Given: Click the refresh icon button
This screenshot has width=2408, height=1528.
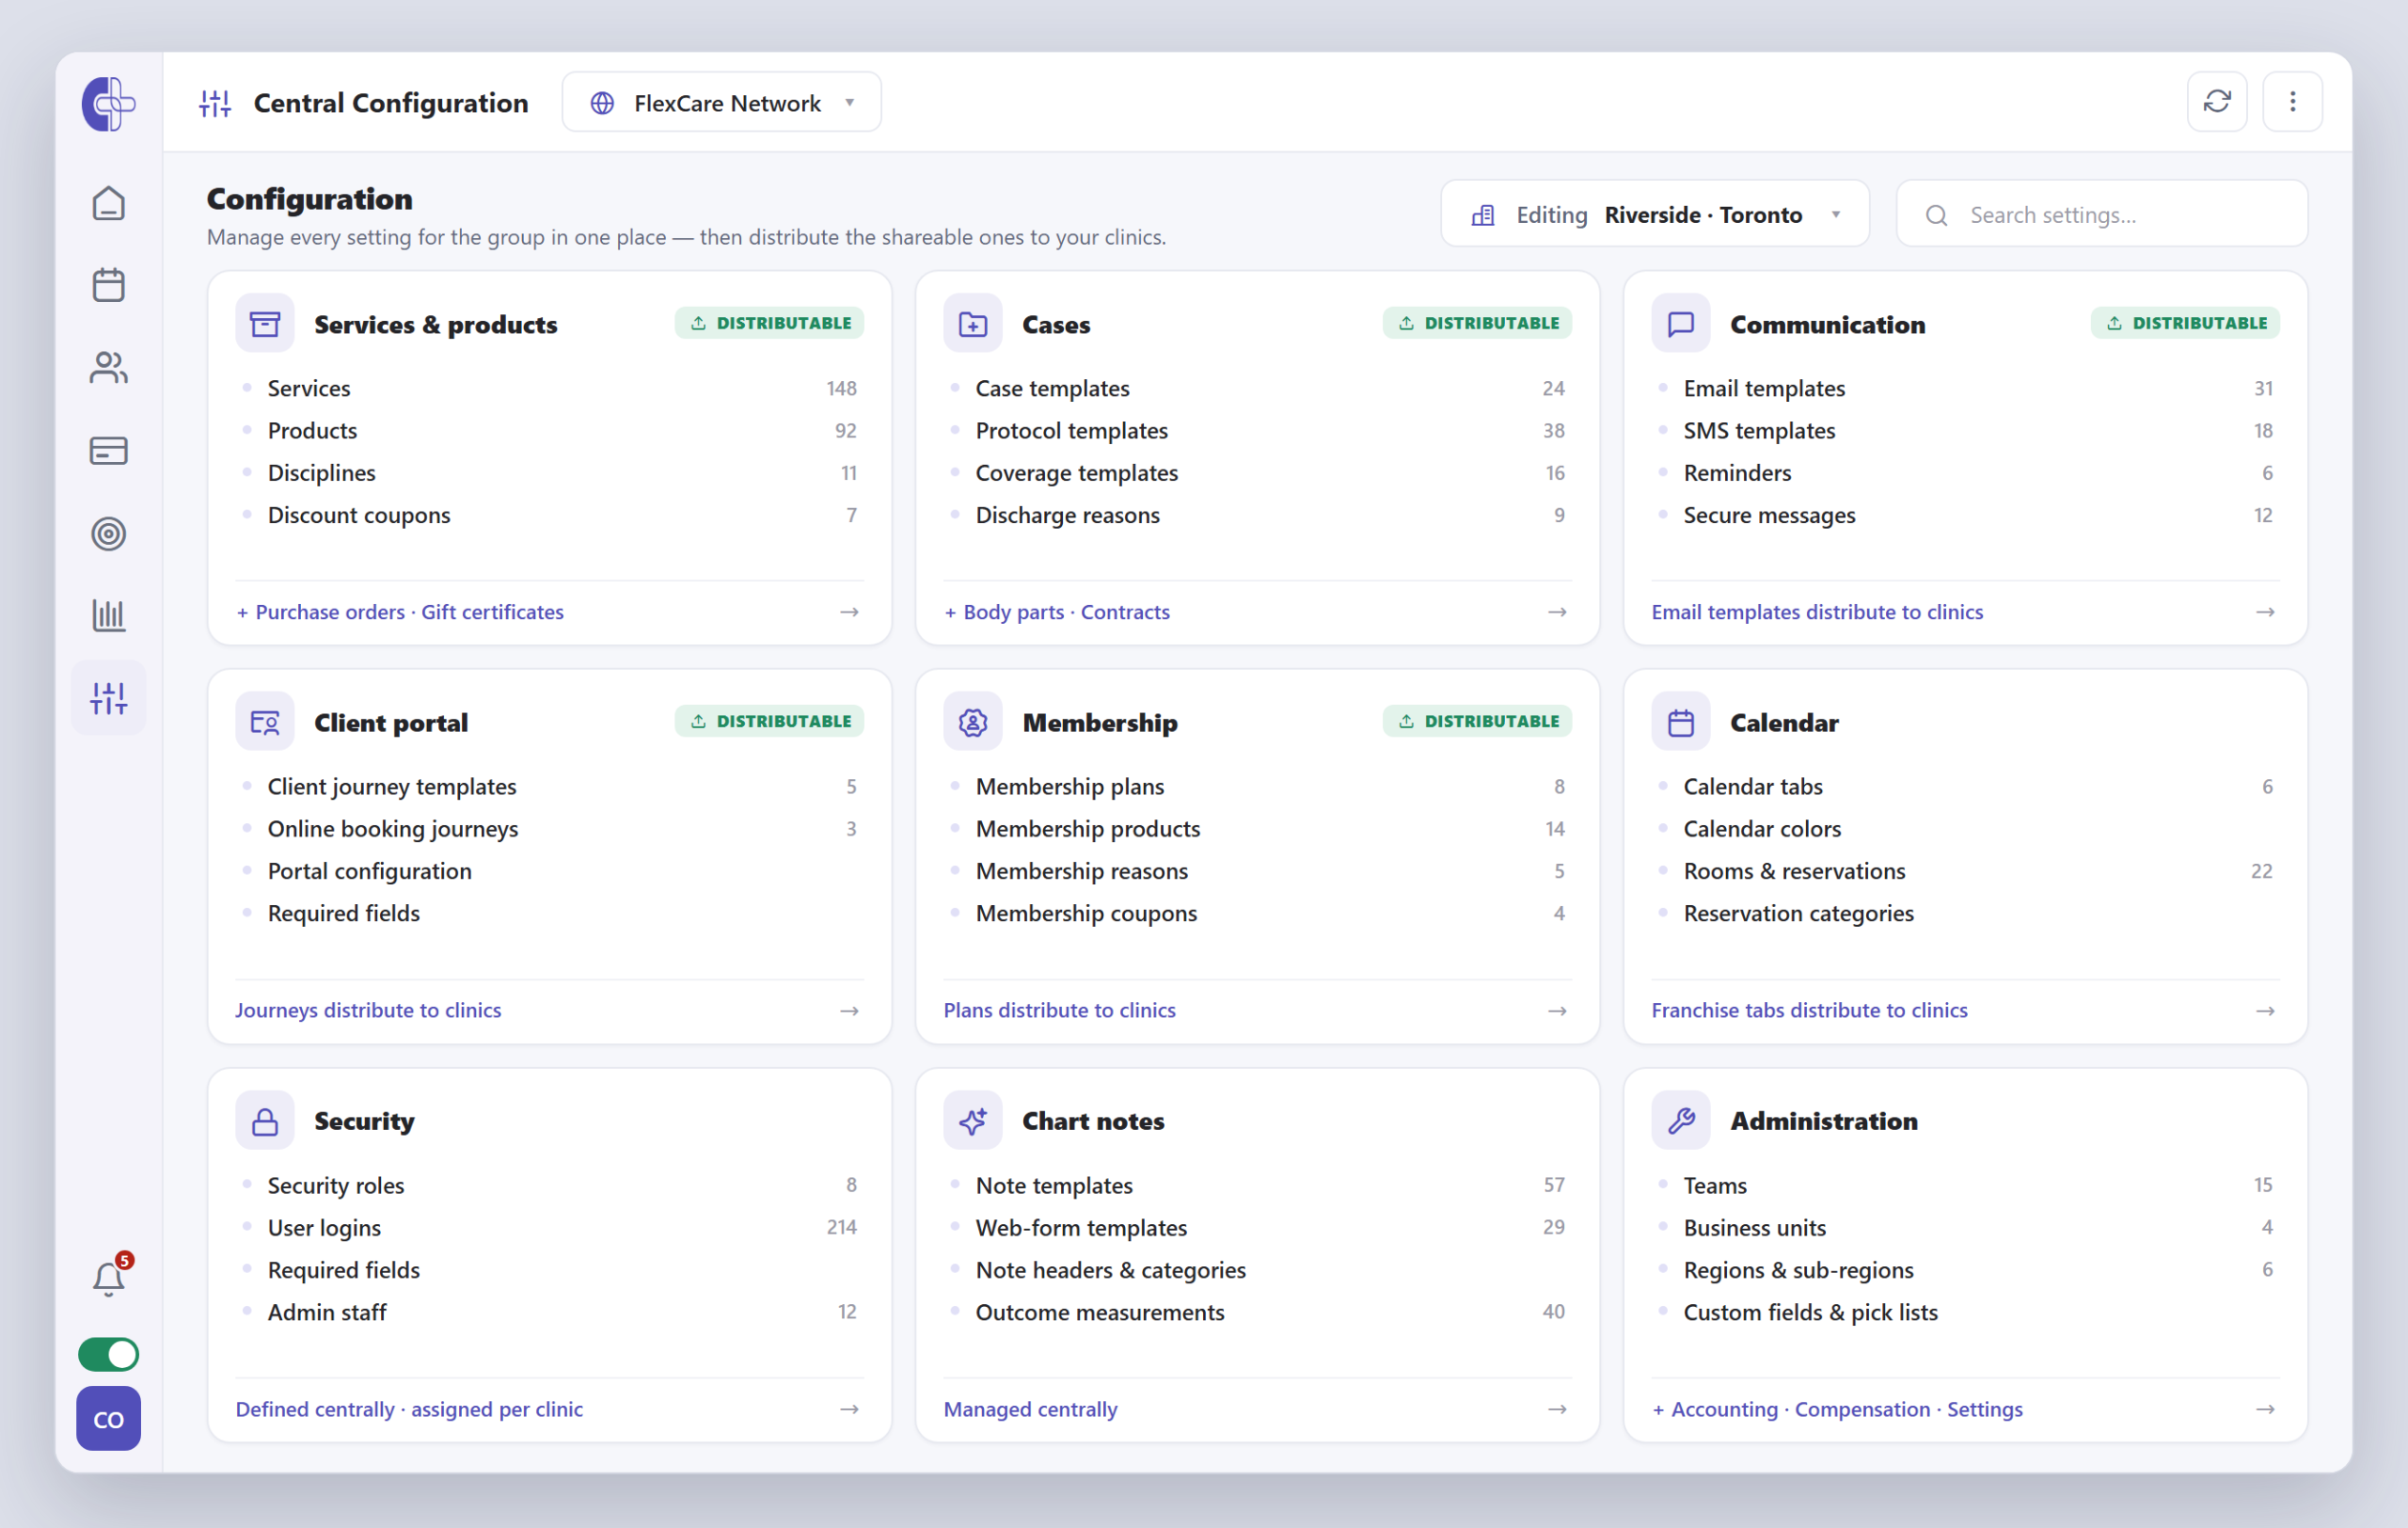Looking at the screenshot, I should [2218, 102].
